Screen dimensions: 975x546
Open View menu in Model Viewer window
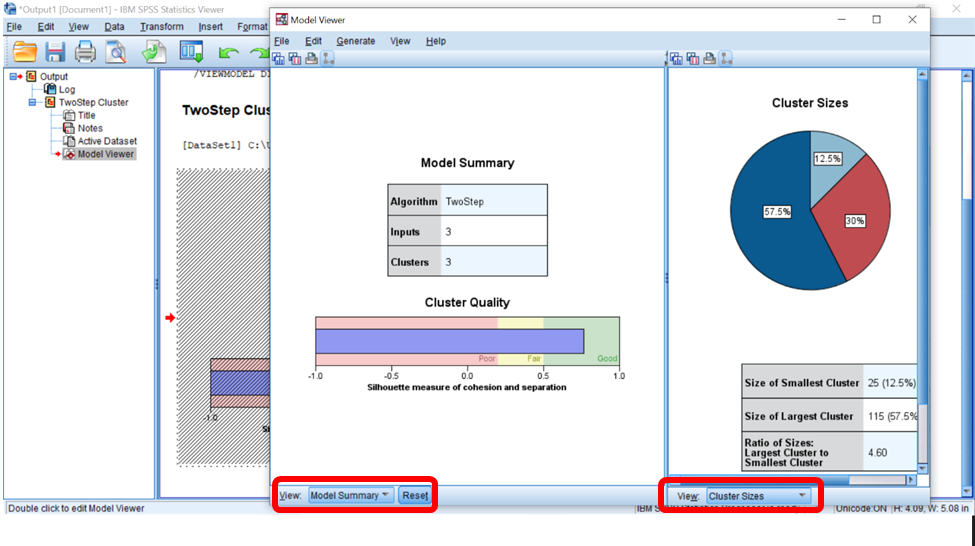400,41
